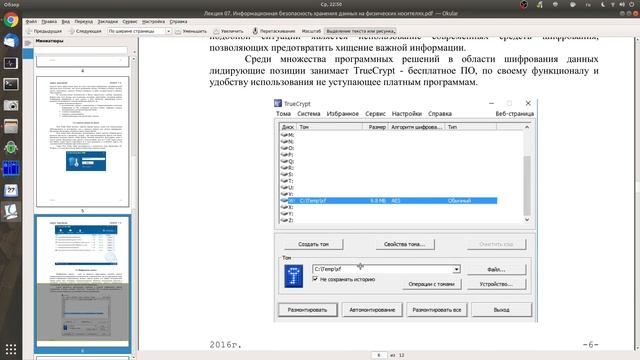Open the C:\Temp\xf volume path dropdown
Image resolution: width=640 pixels, height=360 pixels.
tap(456, 269)
